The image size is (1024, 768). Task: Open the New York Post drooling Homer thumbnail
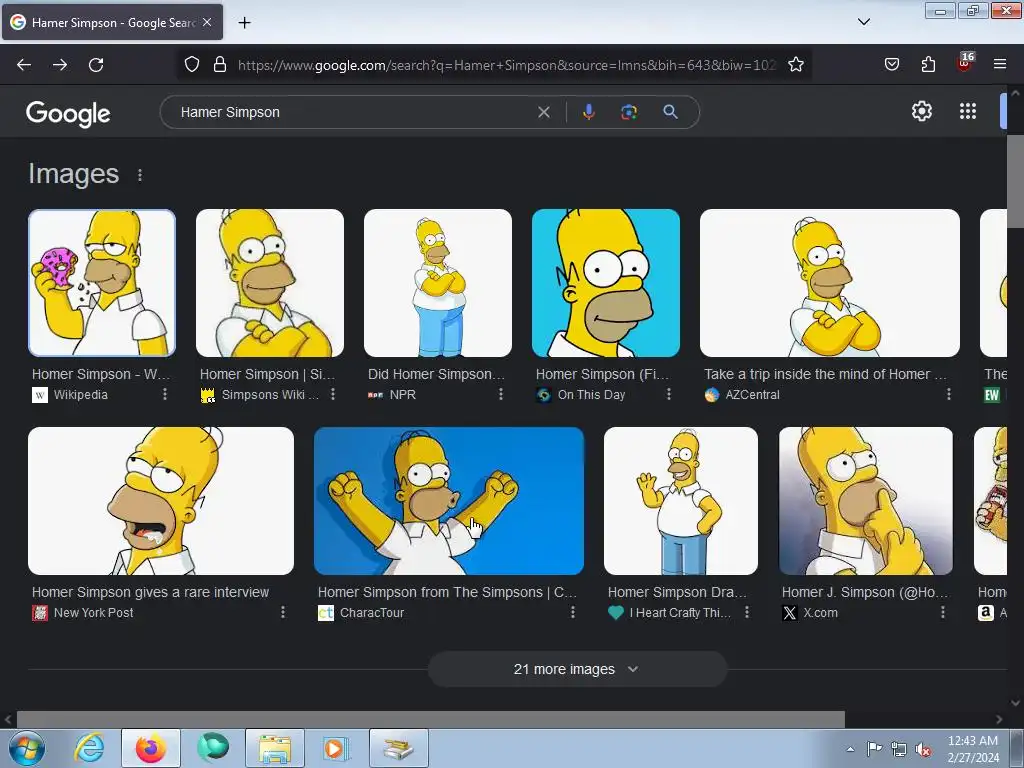point(161,501)
